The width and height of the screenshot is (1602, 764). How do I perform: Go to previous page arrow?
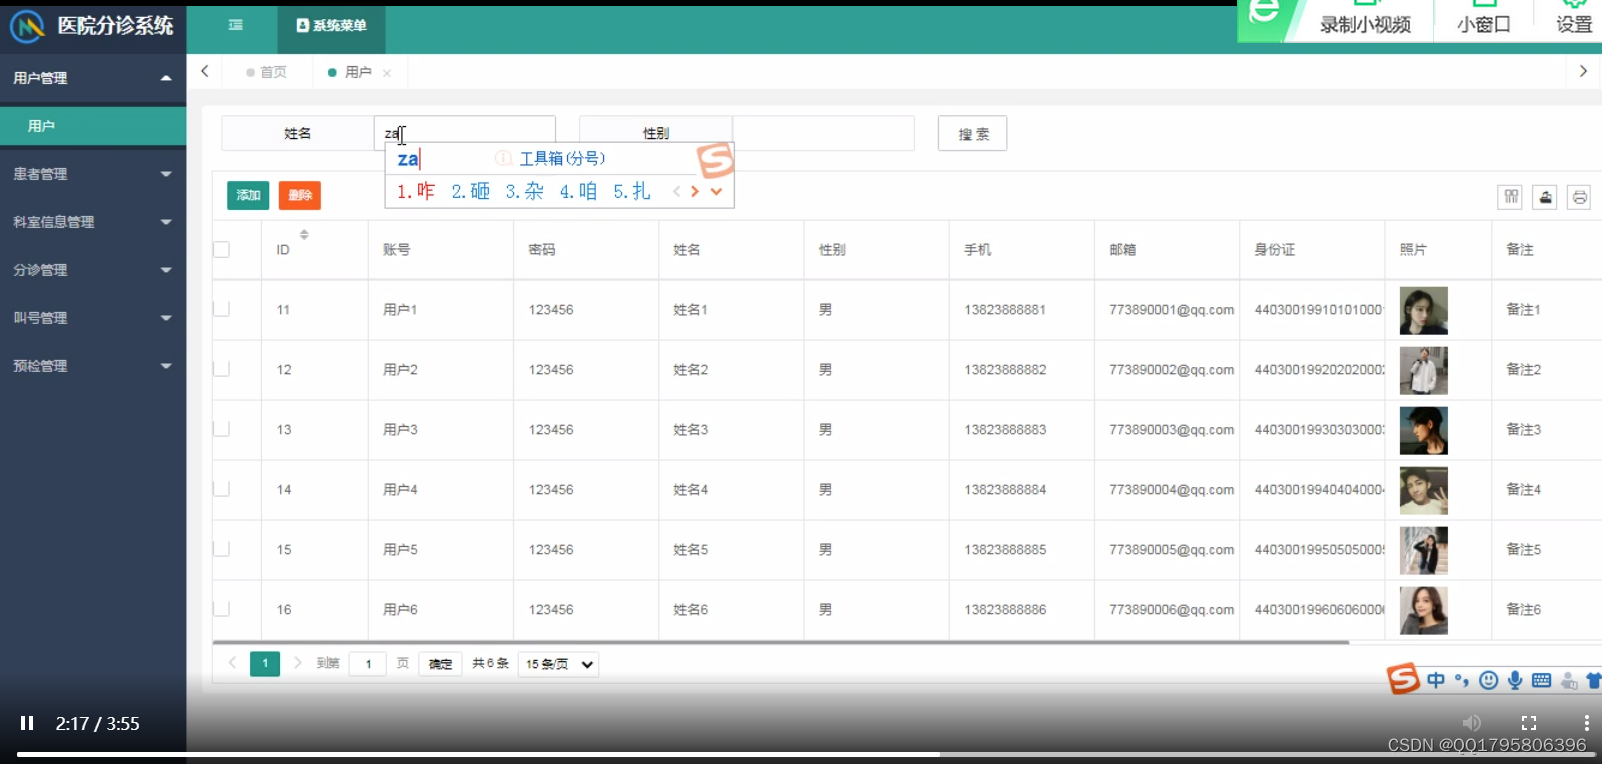pos(232,663)
